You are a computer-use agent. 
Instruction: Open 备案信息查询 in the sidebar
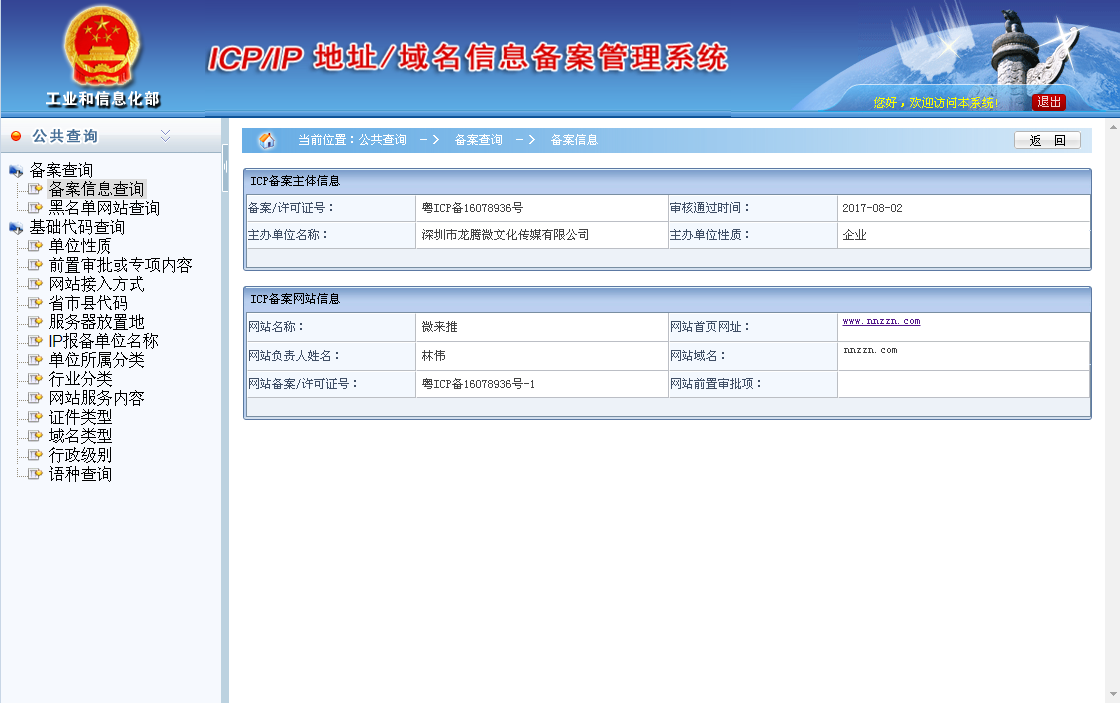96,189
